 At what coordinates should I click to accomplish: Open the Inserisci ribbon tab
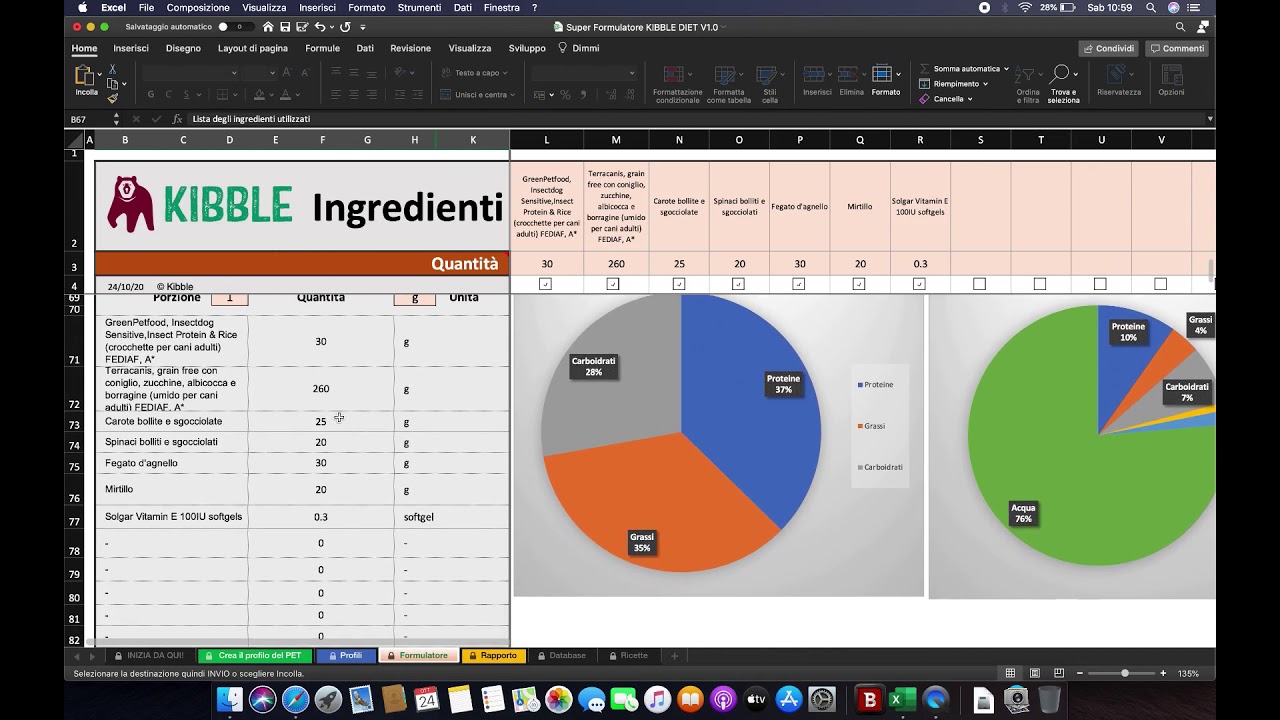[131, 48]
